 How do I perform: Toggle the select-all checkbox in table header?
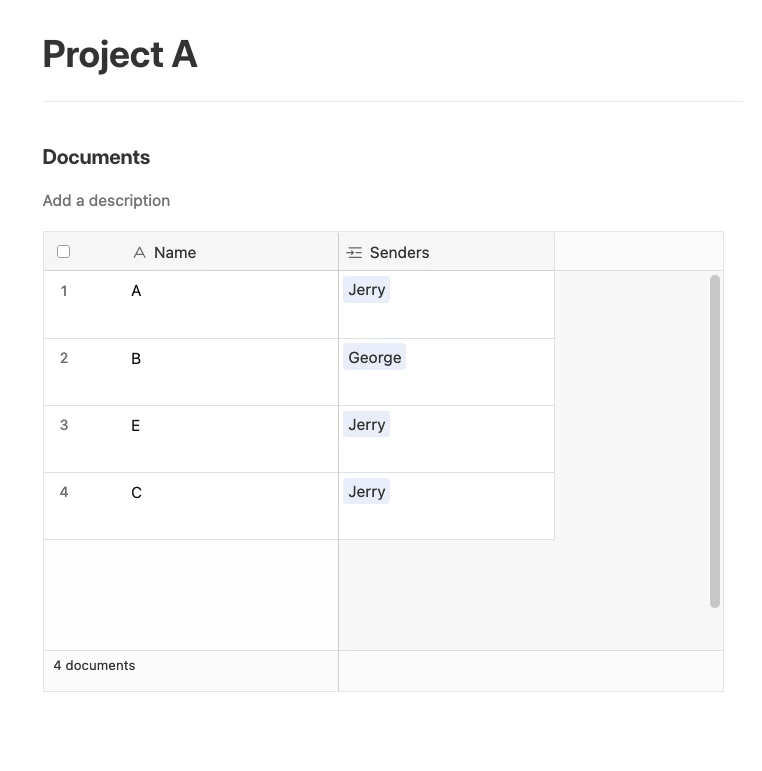tap(63, 252)
